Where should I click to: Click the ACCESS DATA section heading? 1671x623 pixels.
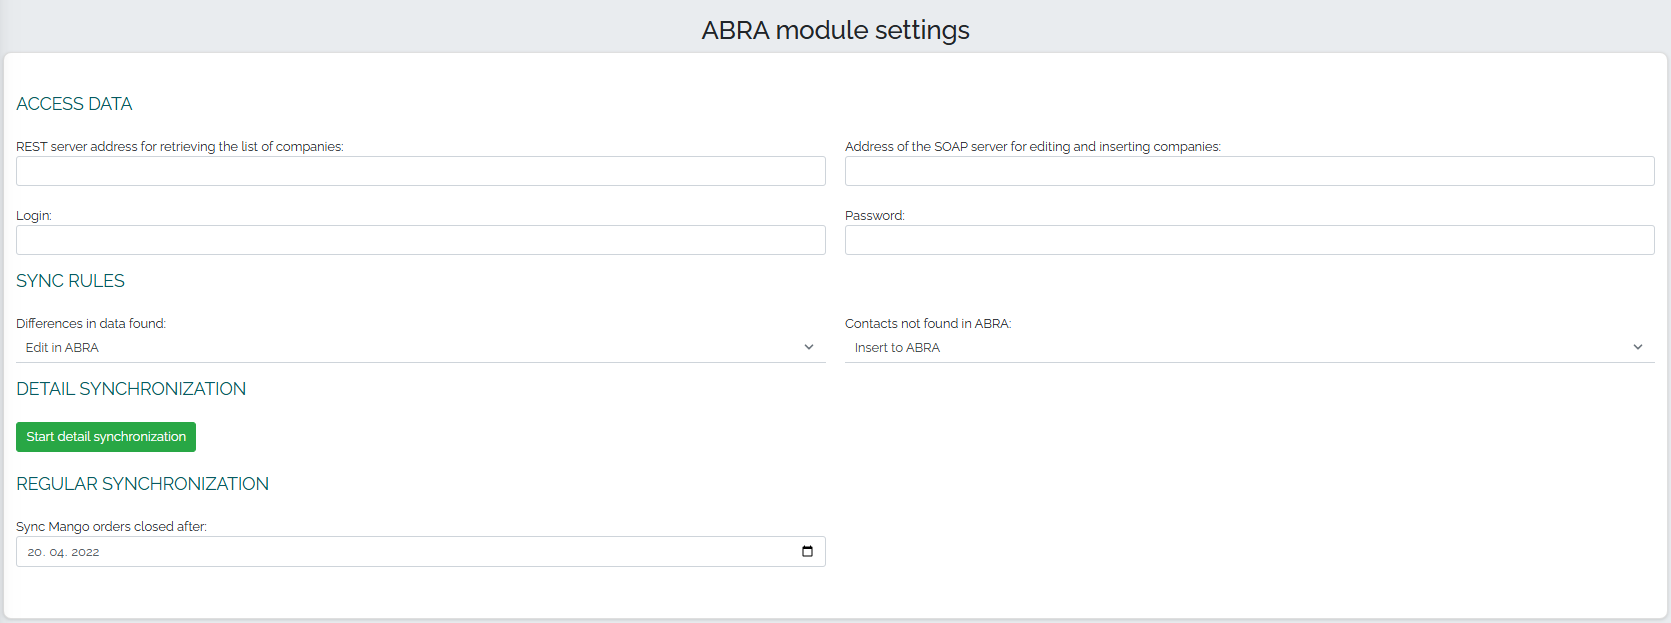(74, 104)
